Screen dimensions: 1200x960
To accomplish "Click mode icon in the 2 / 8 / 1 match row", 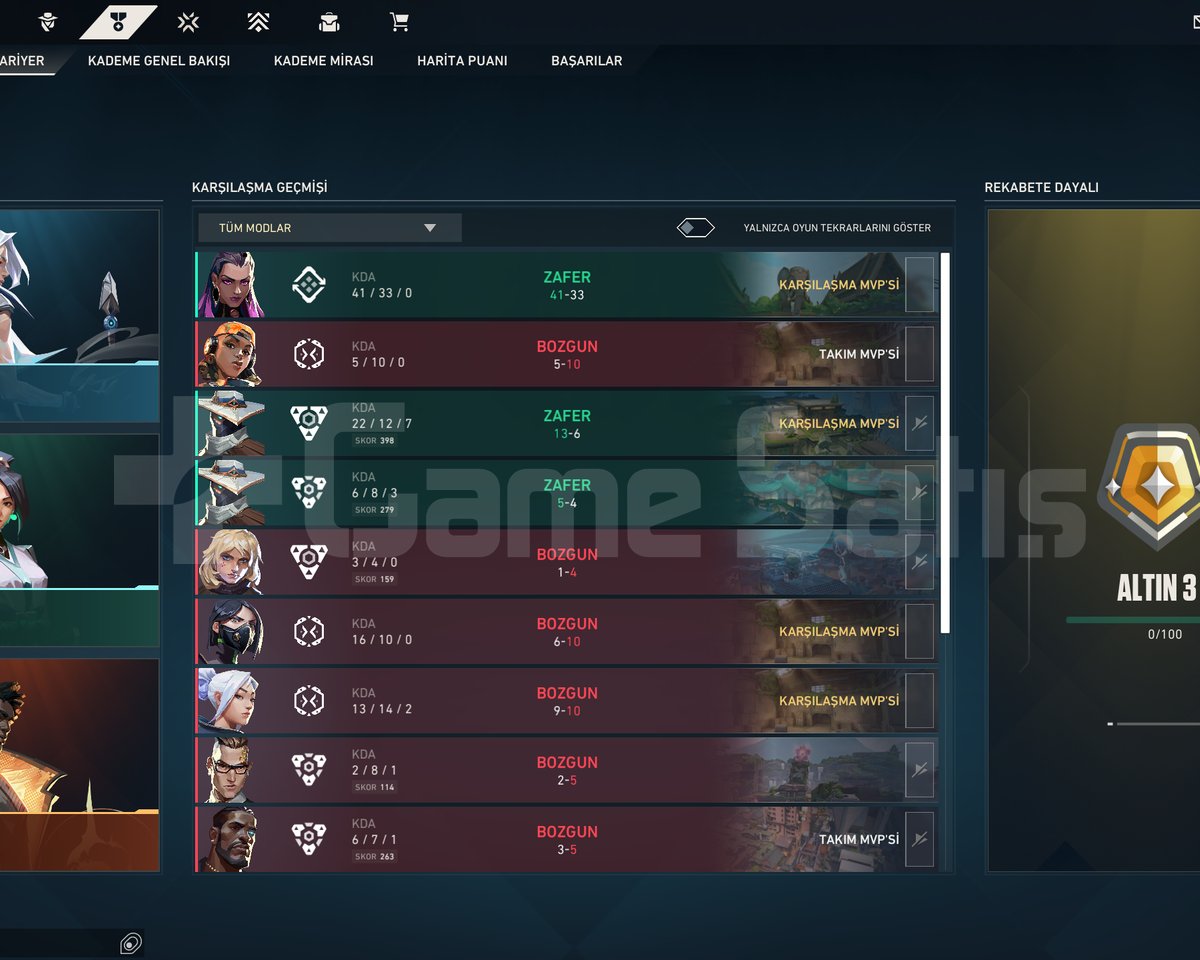I will pyautogui.click(x=309, y=770).
